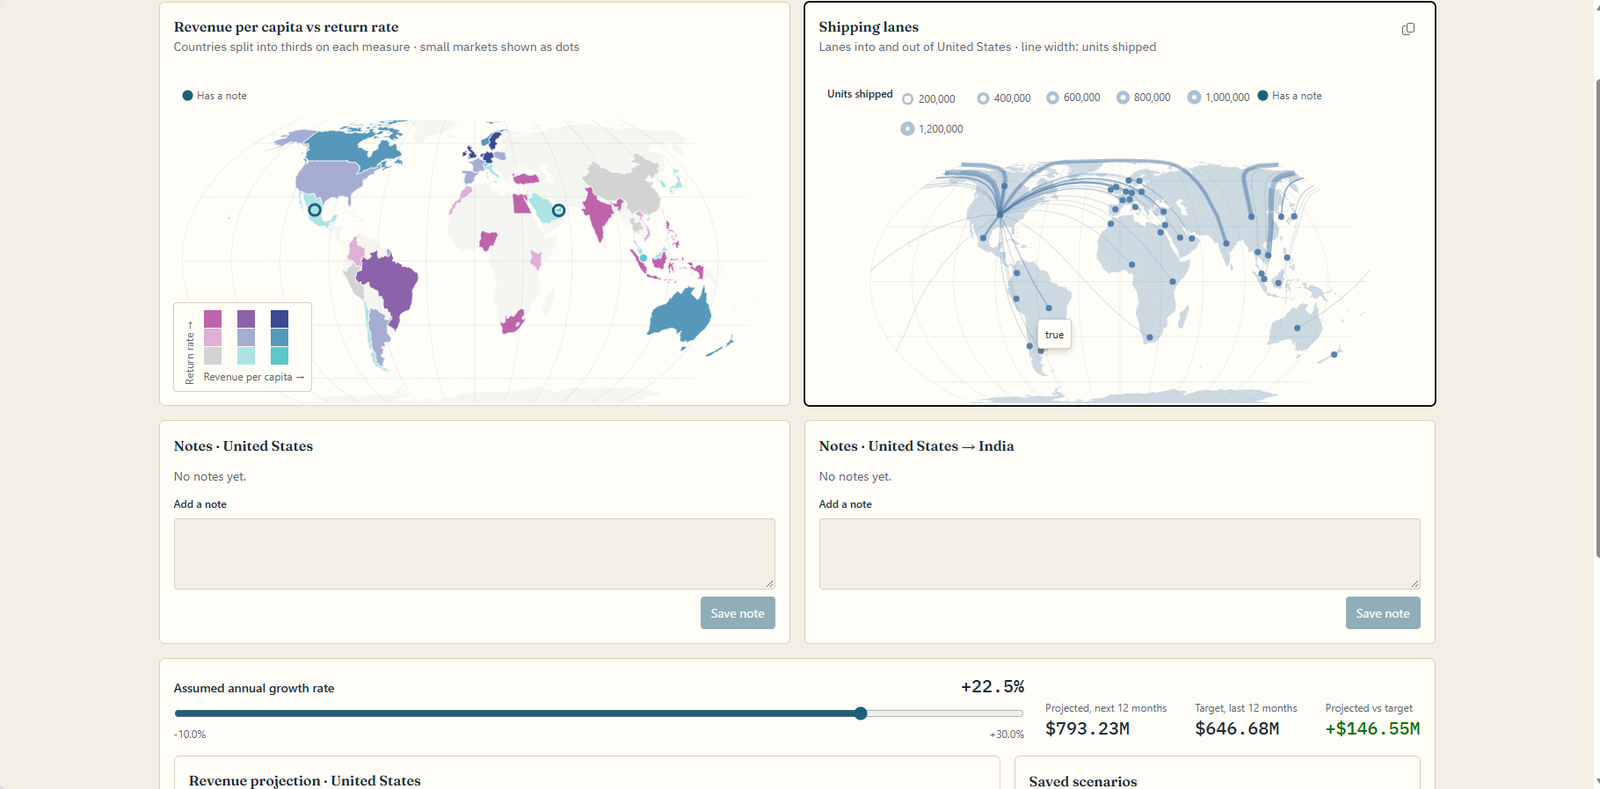Click the "$793.23M" projected value
Screen dimensions: 1600x789
(1087, 729)
